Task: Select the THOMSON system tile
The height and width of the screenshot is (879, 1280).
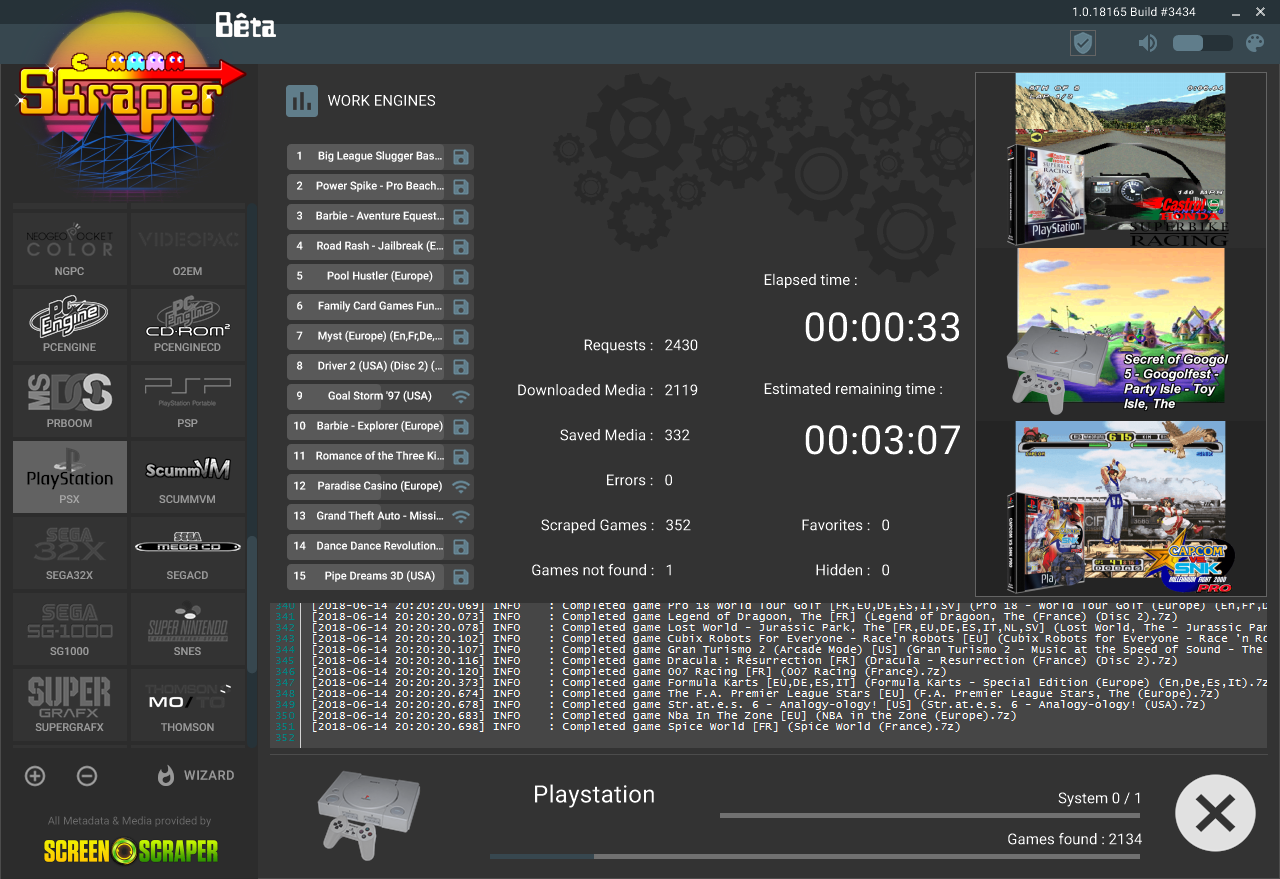Action: [188, 705]
